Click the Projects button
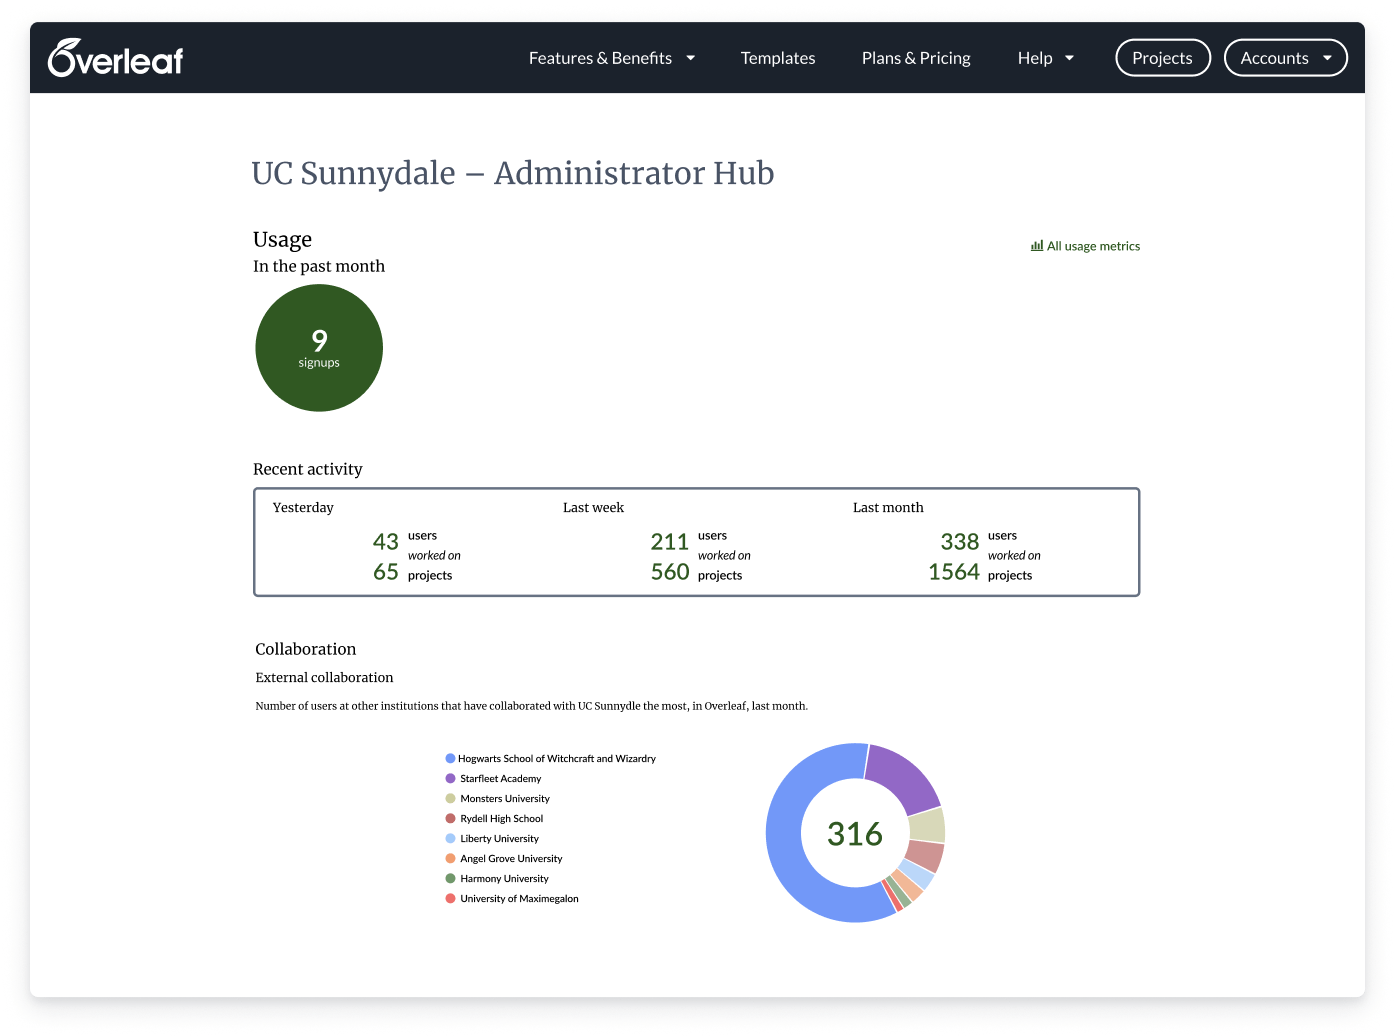The width and height of the screenshot is (1395, 1036). click(x=1162, y=57)
